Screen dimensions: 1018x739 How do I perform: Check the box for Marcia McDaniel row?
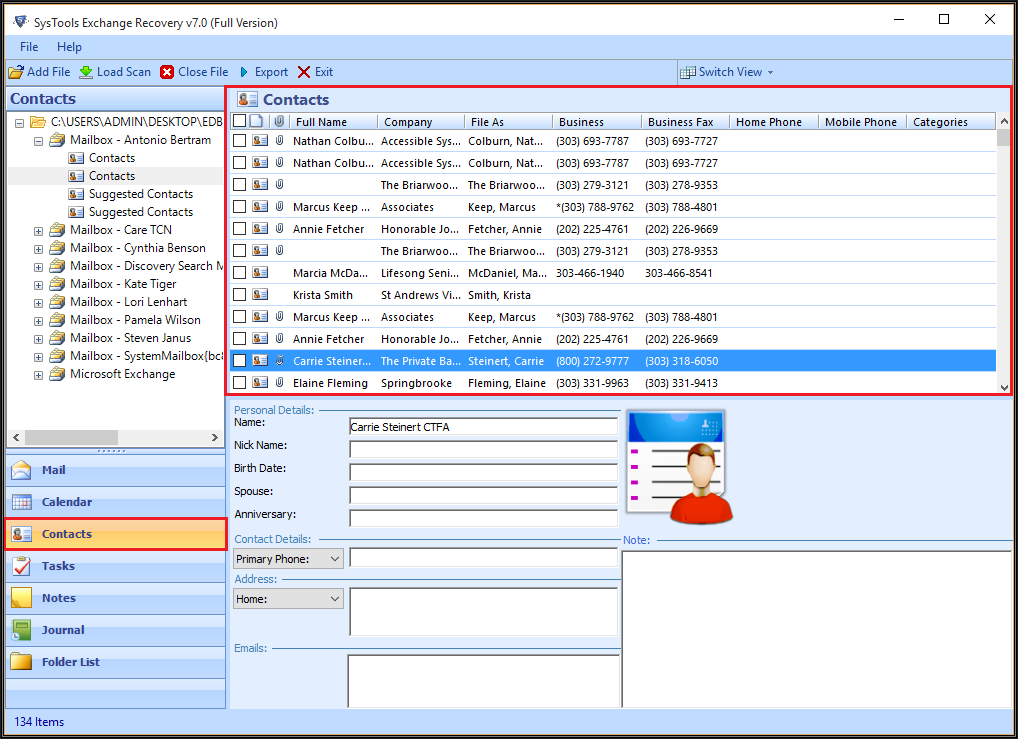240,273
